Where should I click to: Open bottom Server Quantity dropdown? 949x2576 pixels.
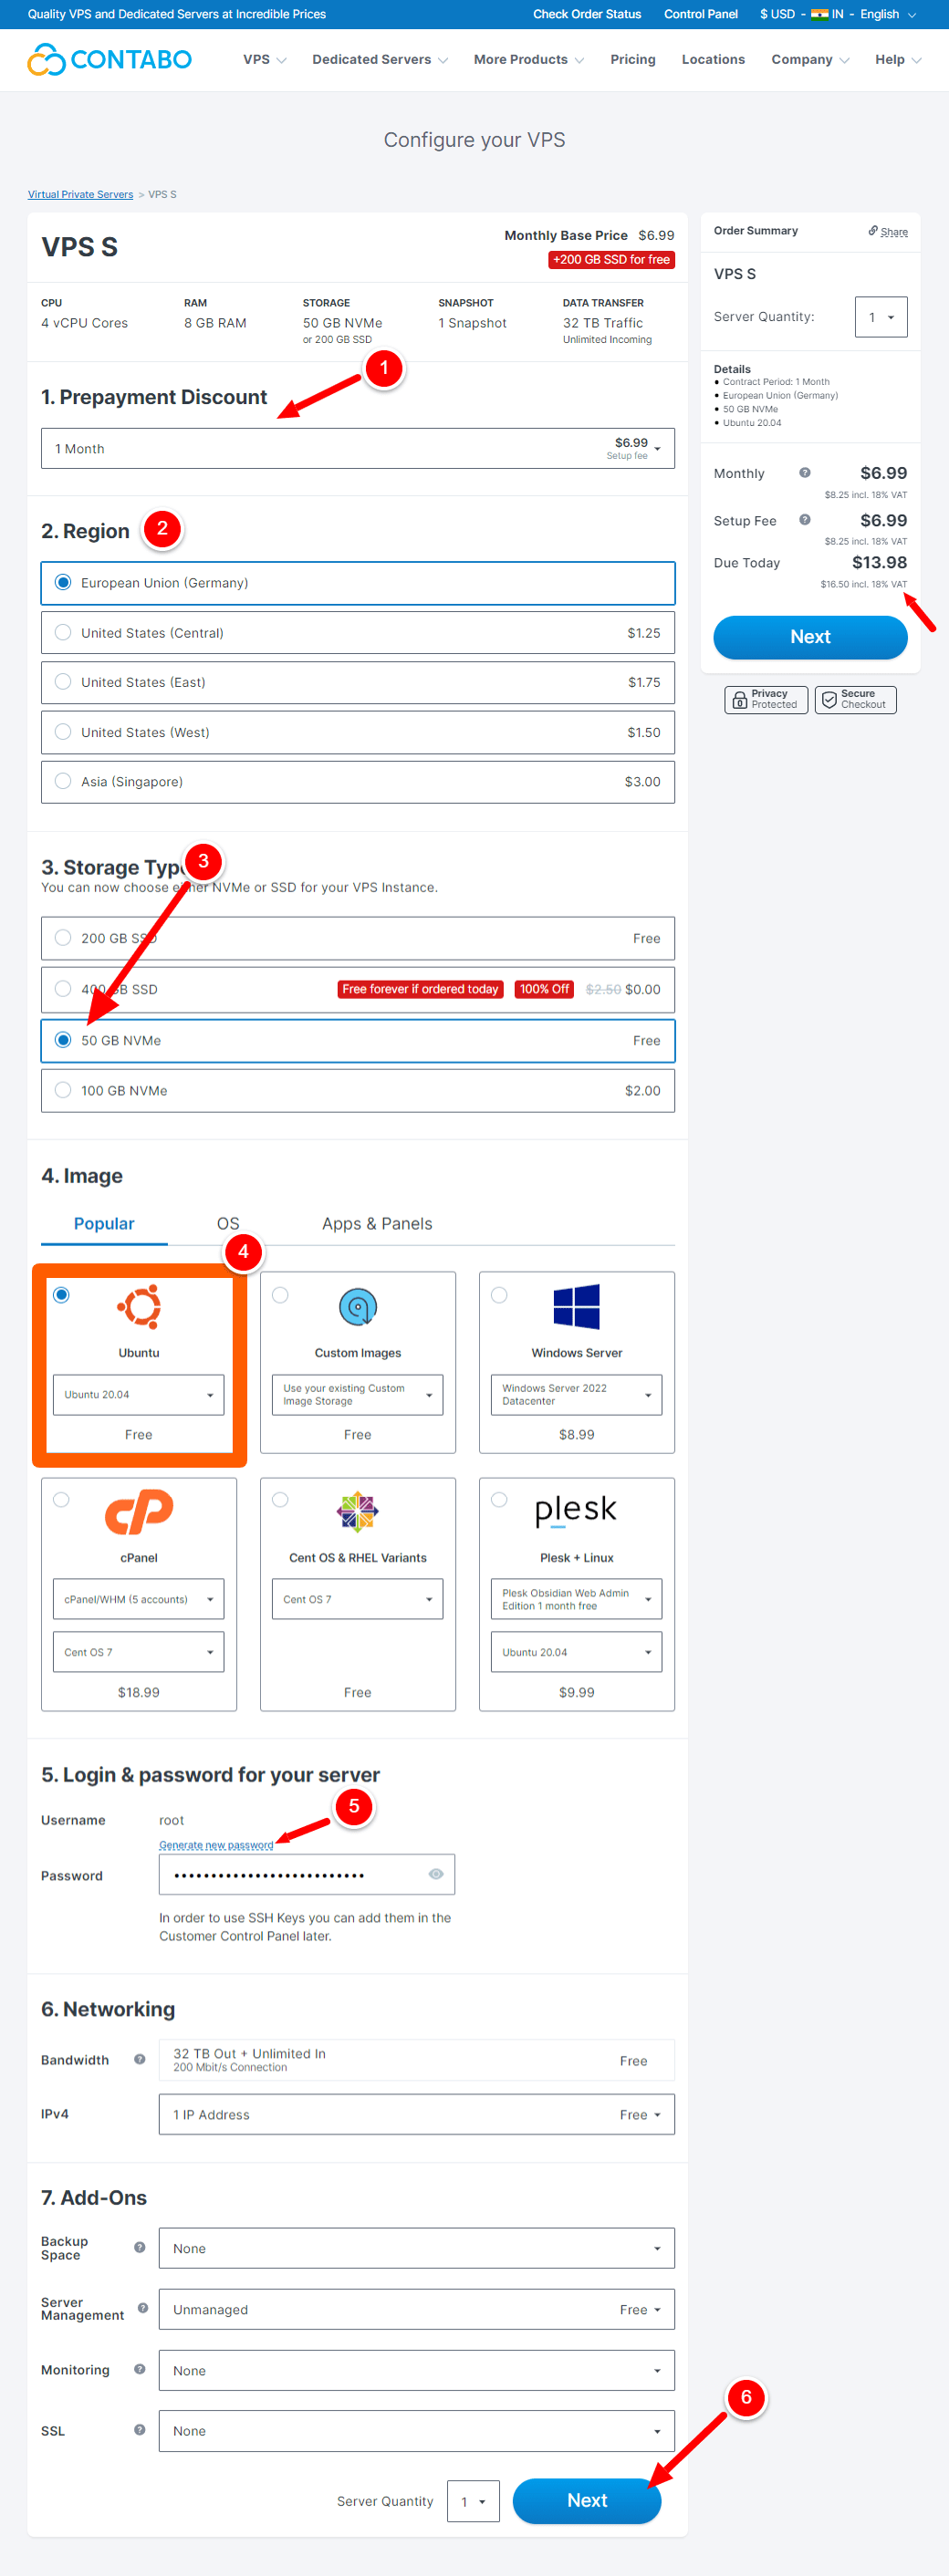(x=473, y=2501)
